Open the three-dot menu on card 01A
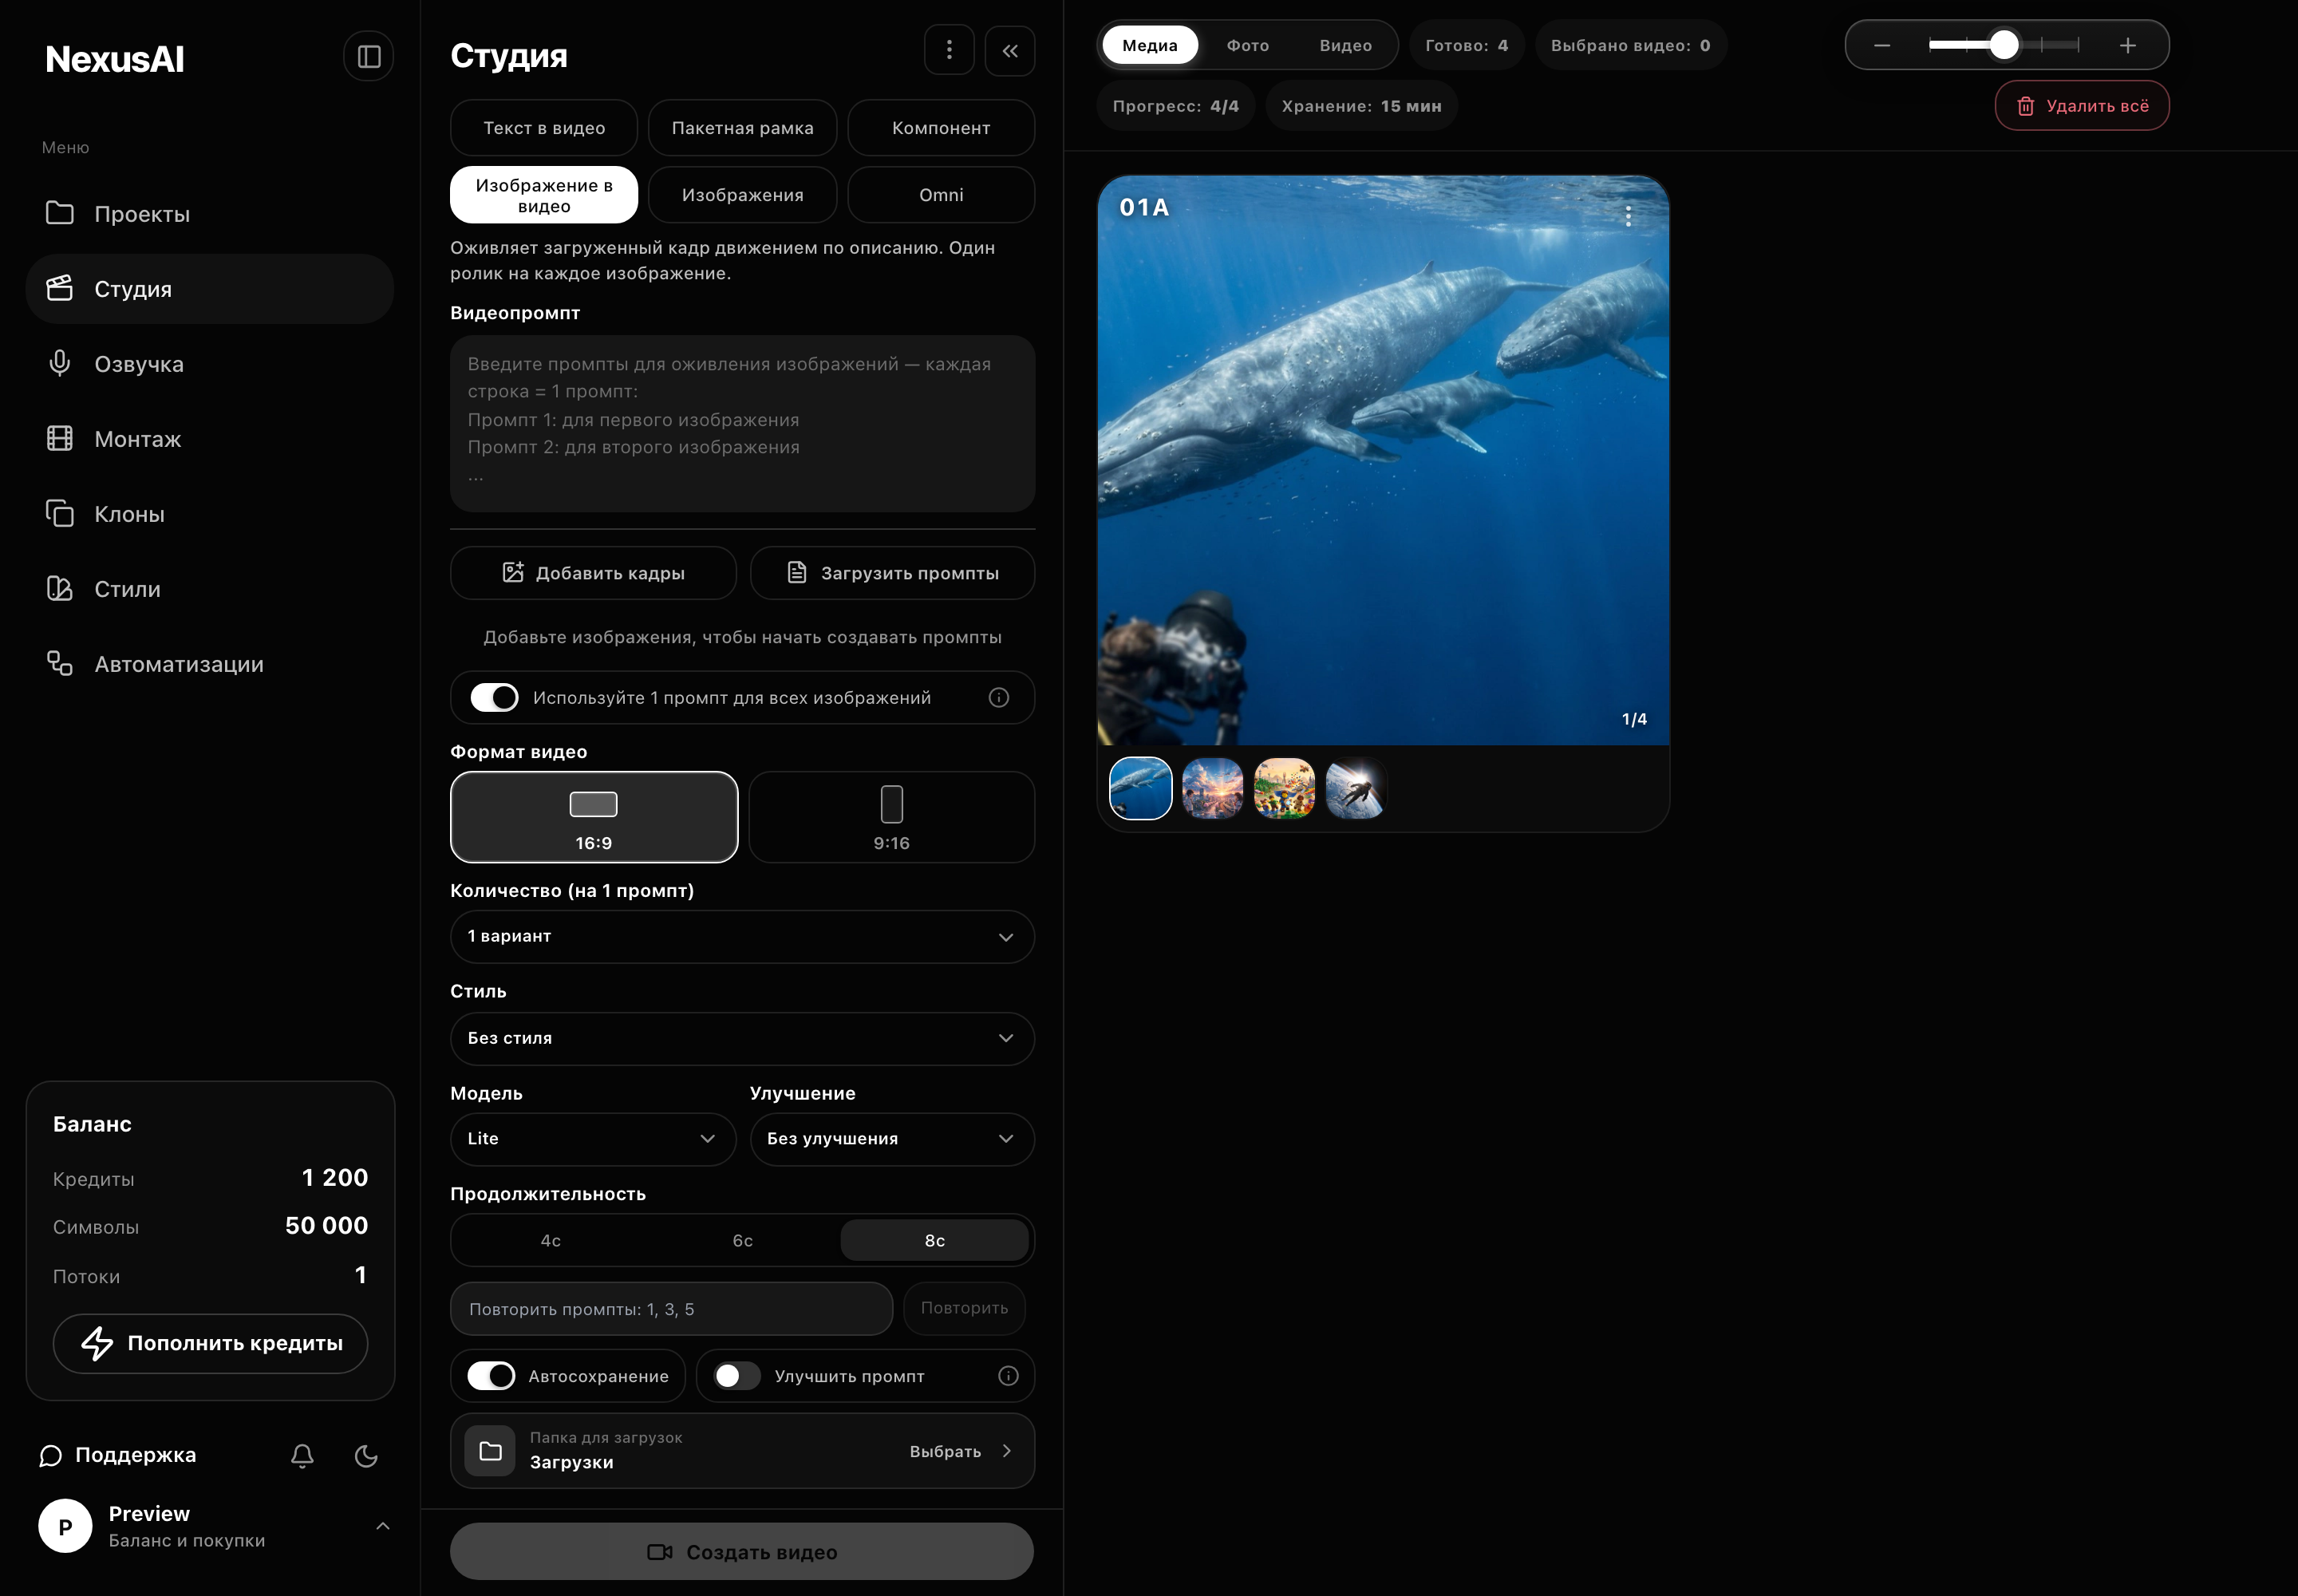This screenshot has width=2298, height=1596. (1628, 216)
